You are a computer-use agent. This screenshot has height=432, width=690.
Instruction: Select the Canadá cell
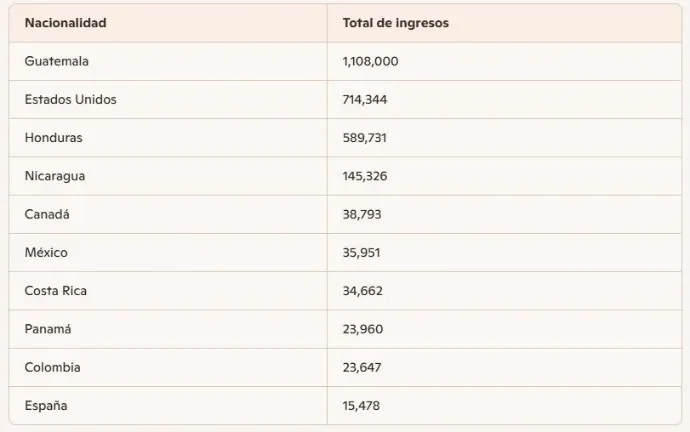click(x=47, y=214)
